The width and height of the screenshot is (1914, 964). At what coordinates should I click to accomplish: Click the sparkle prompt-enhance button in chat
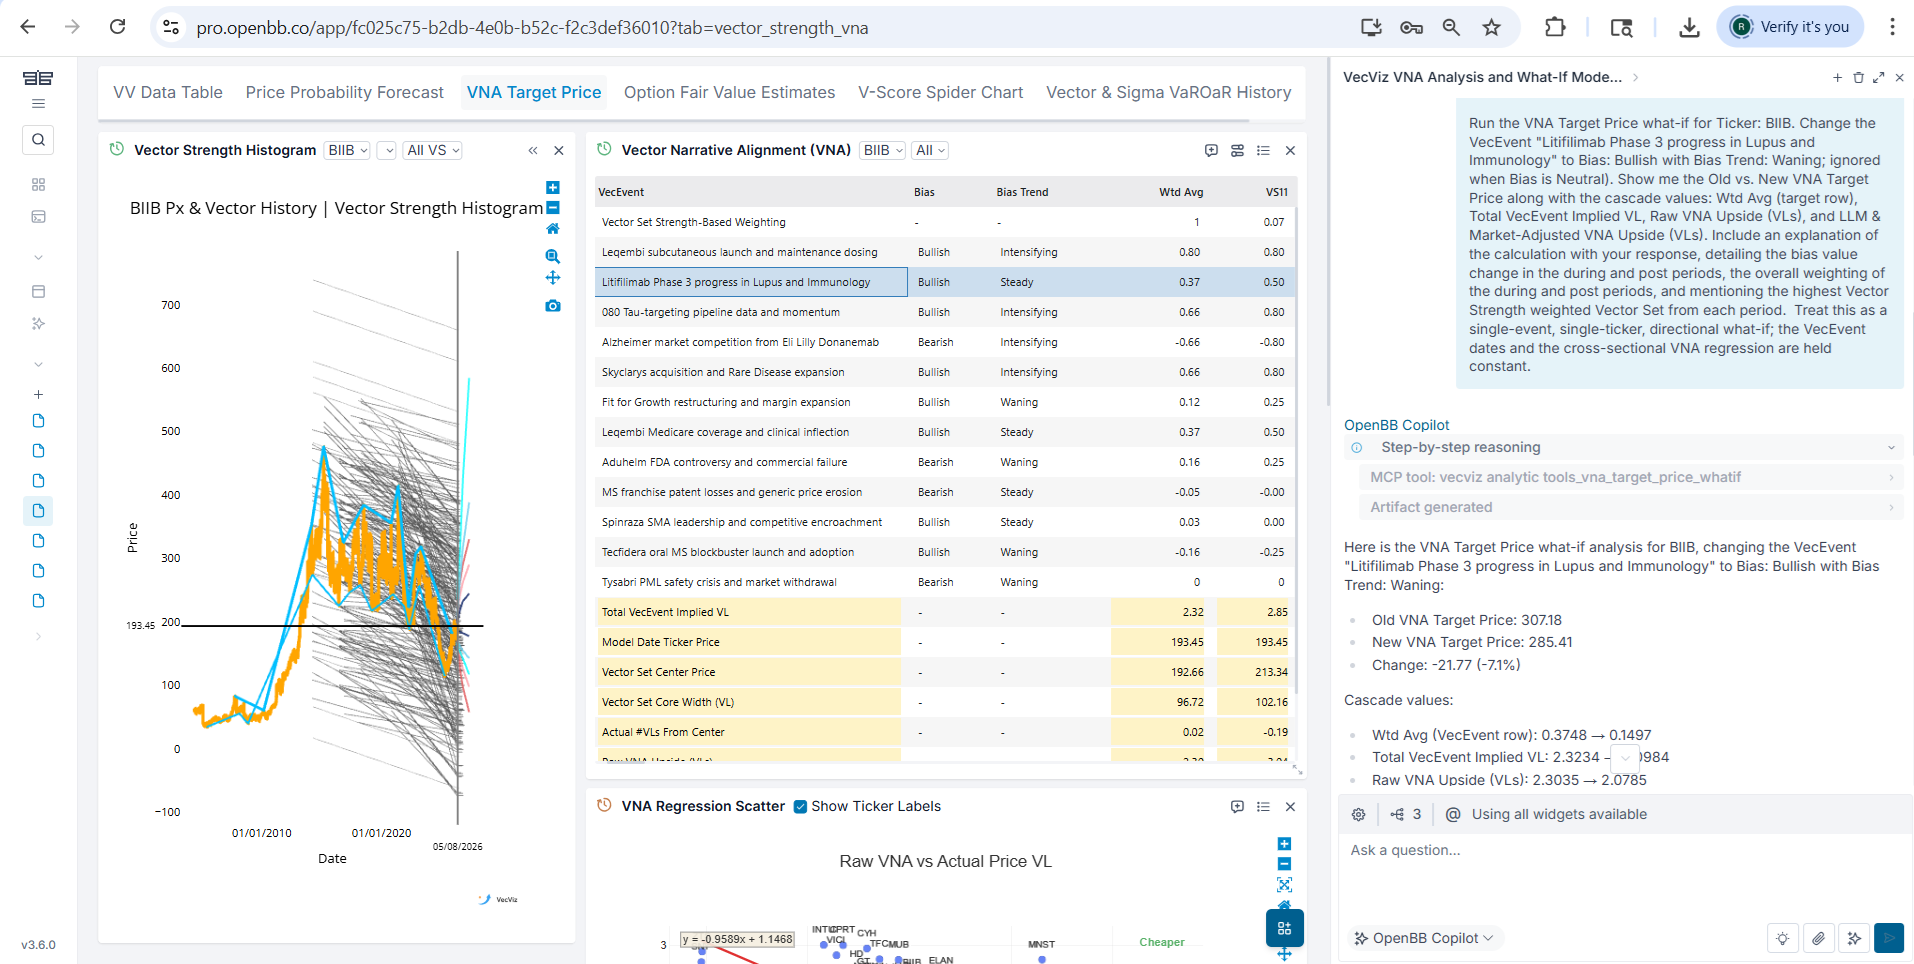(1854, 938)
